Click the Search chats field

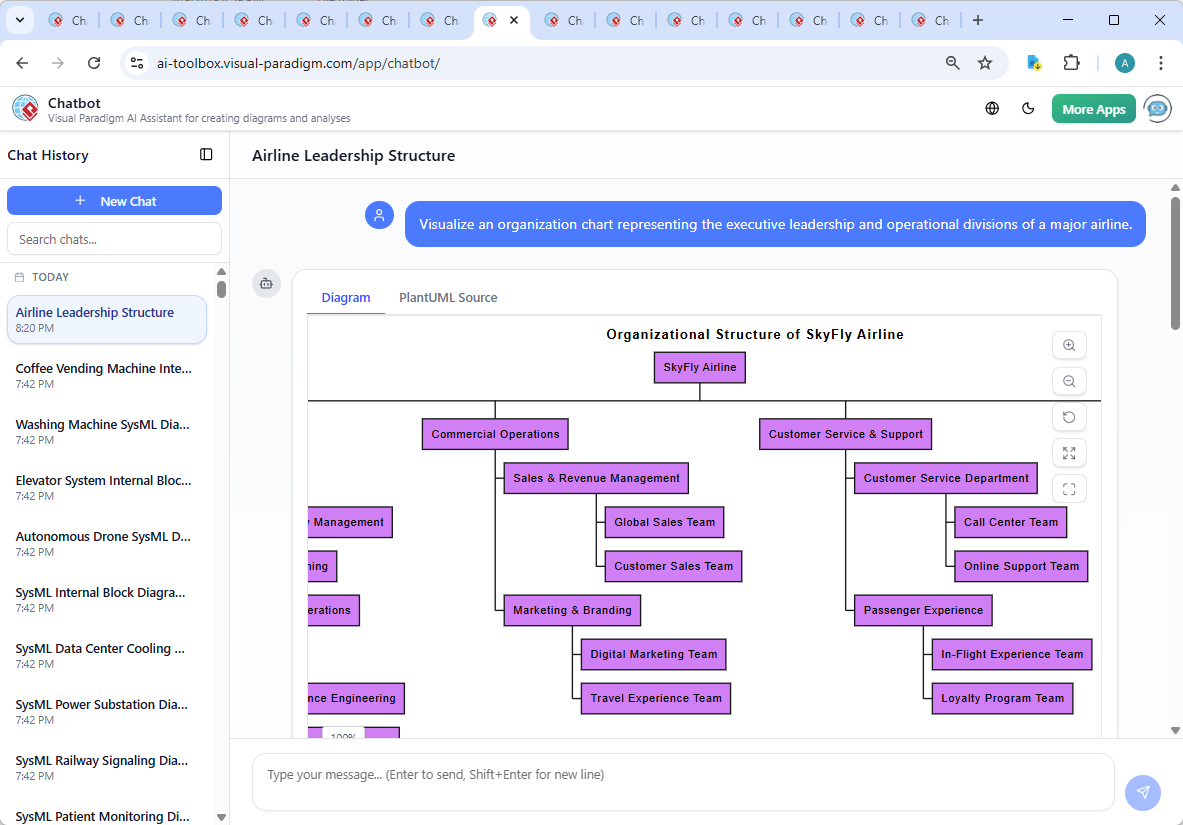coord(114,238)
